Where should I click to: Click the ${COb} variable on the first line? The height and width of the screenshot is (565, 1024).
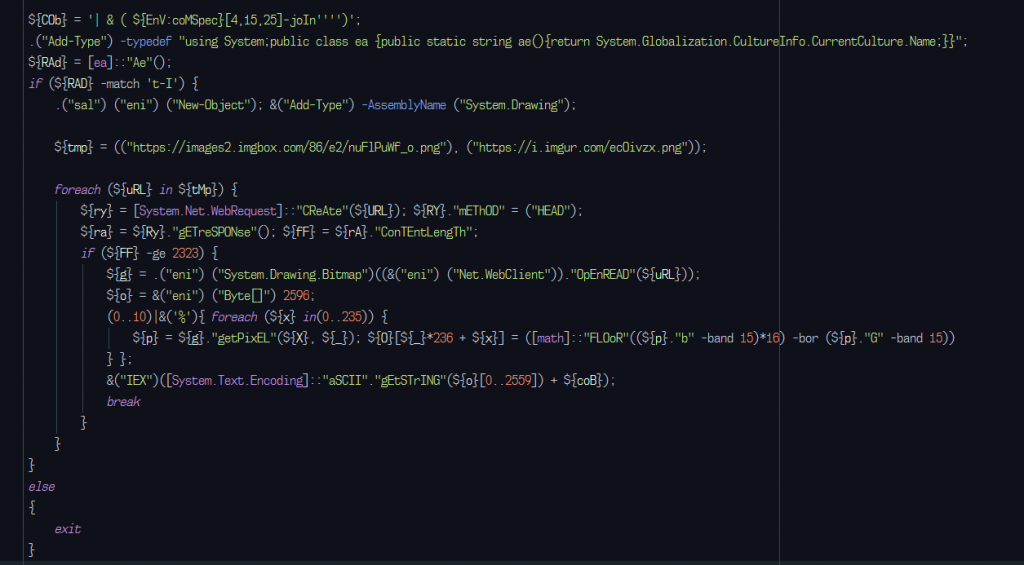(x=47, y=20)
